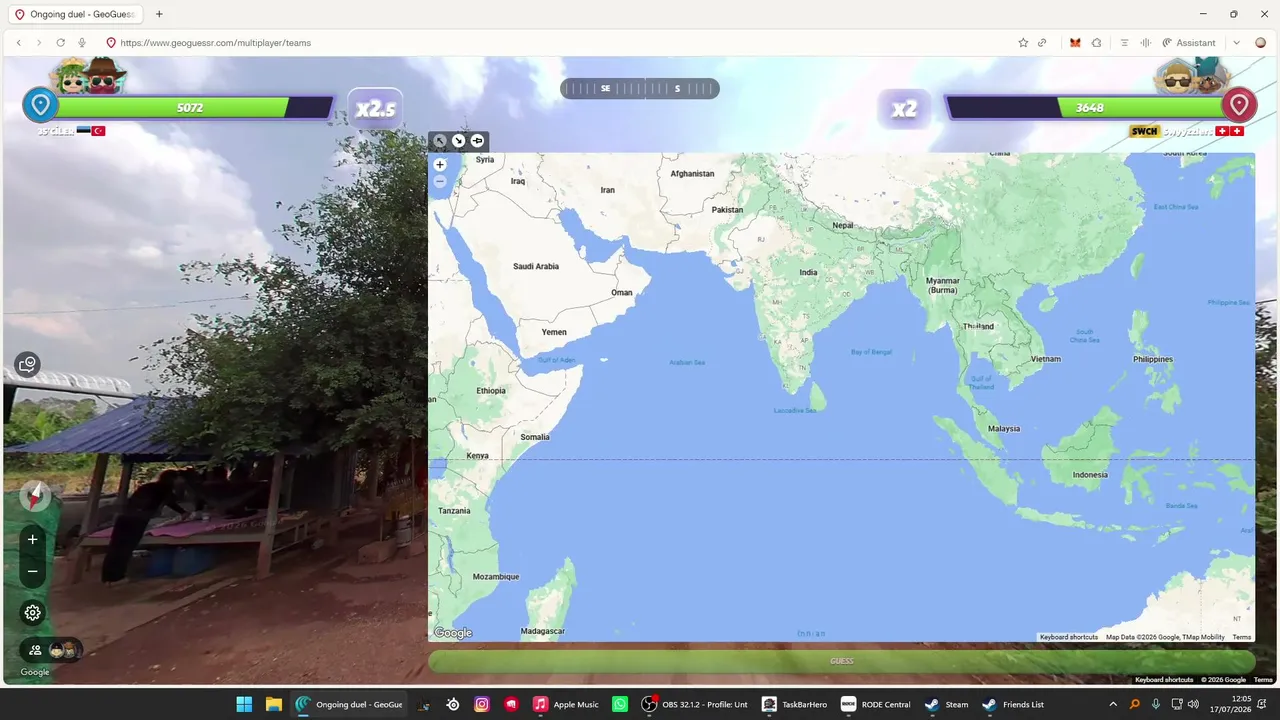Place a guess on Vietnam
This screenshot has width=1280, height=720.
click(x=1046, y=358)
